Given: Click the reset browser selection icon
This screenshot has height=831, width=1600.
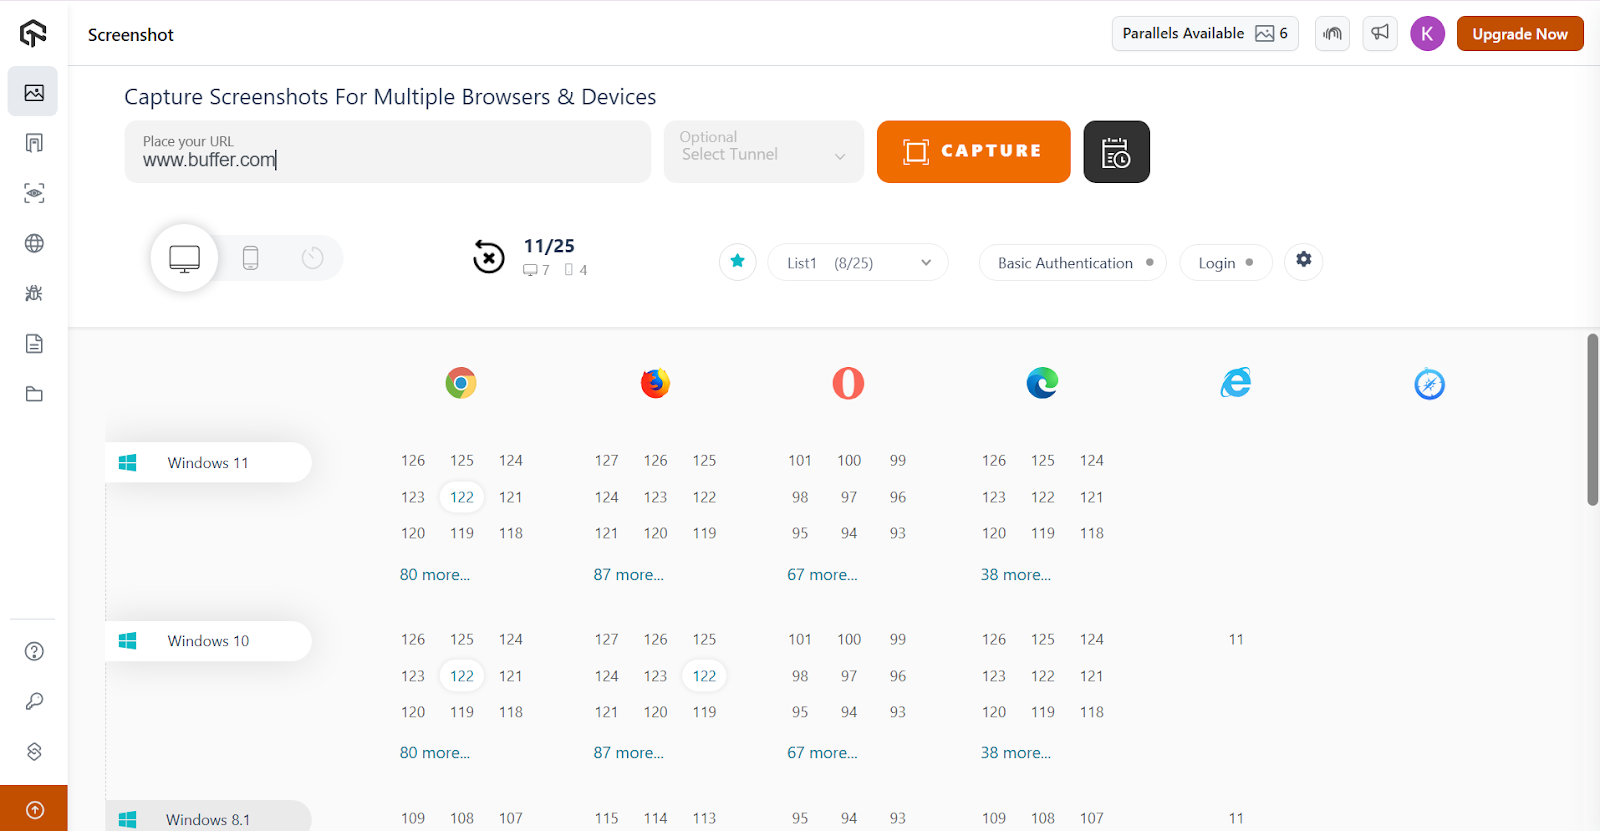Looking at the screenshot, I should 488,258.
